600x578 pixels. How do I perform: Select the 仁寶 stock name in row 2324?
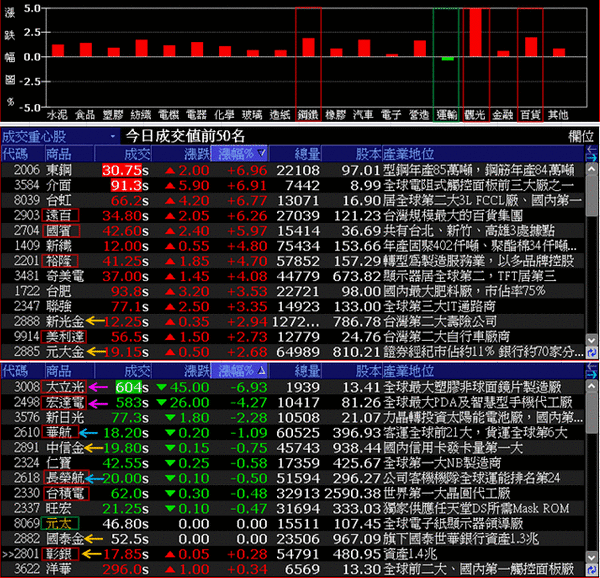tap(59, 463)
